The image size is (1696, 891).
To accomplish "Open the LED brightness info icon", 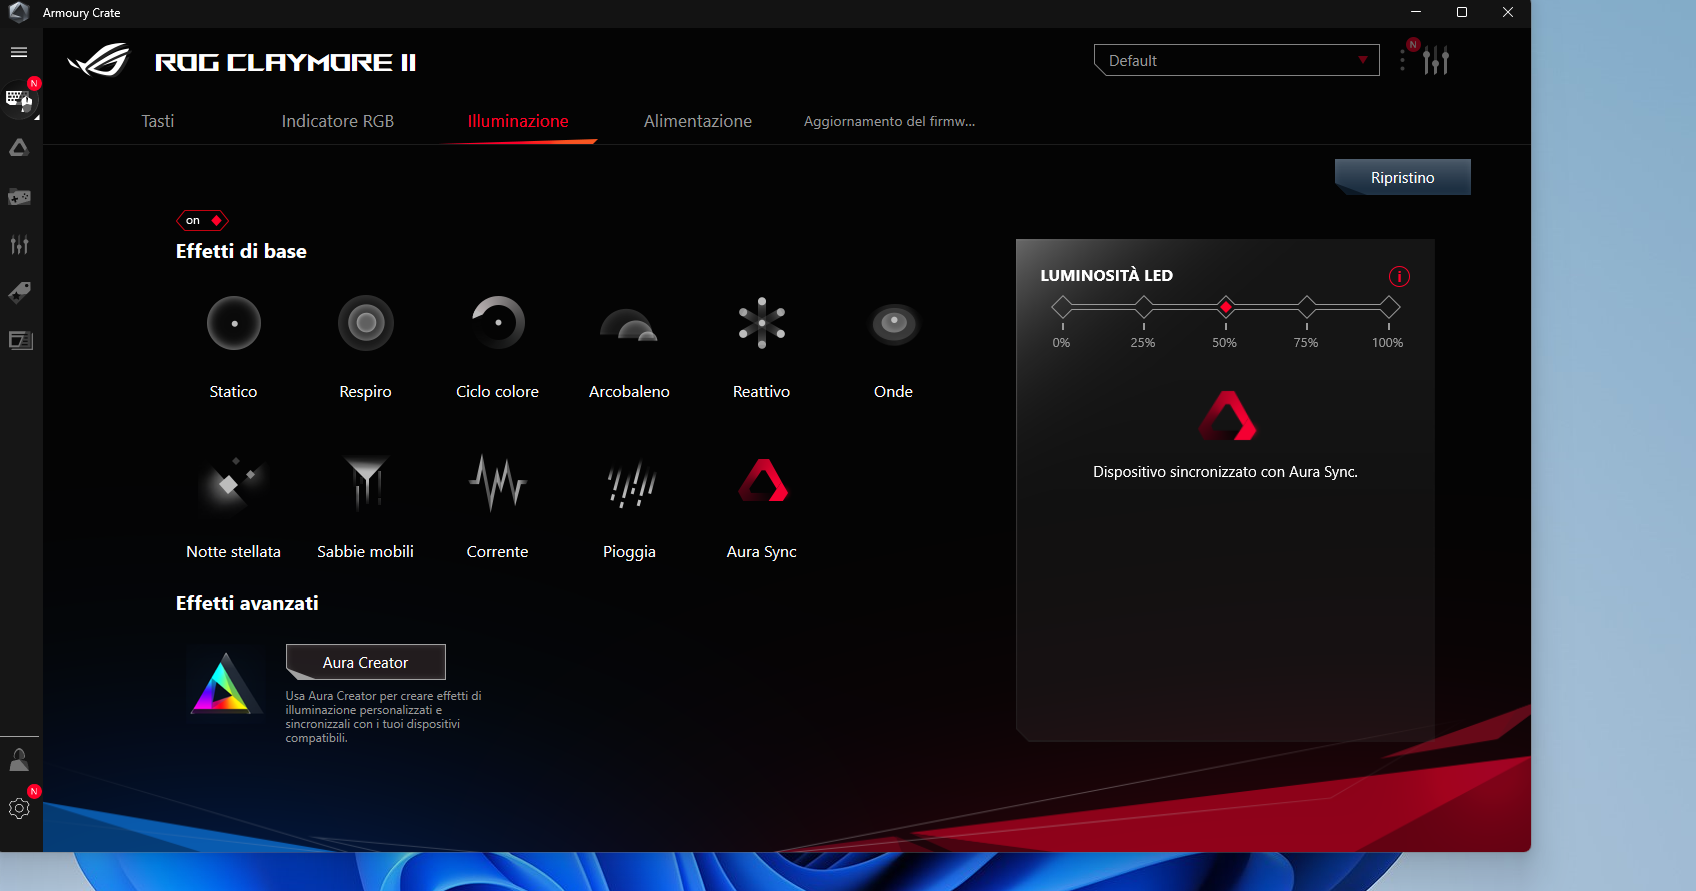I will (1399, 276).
